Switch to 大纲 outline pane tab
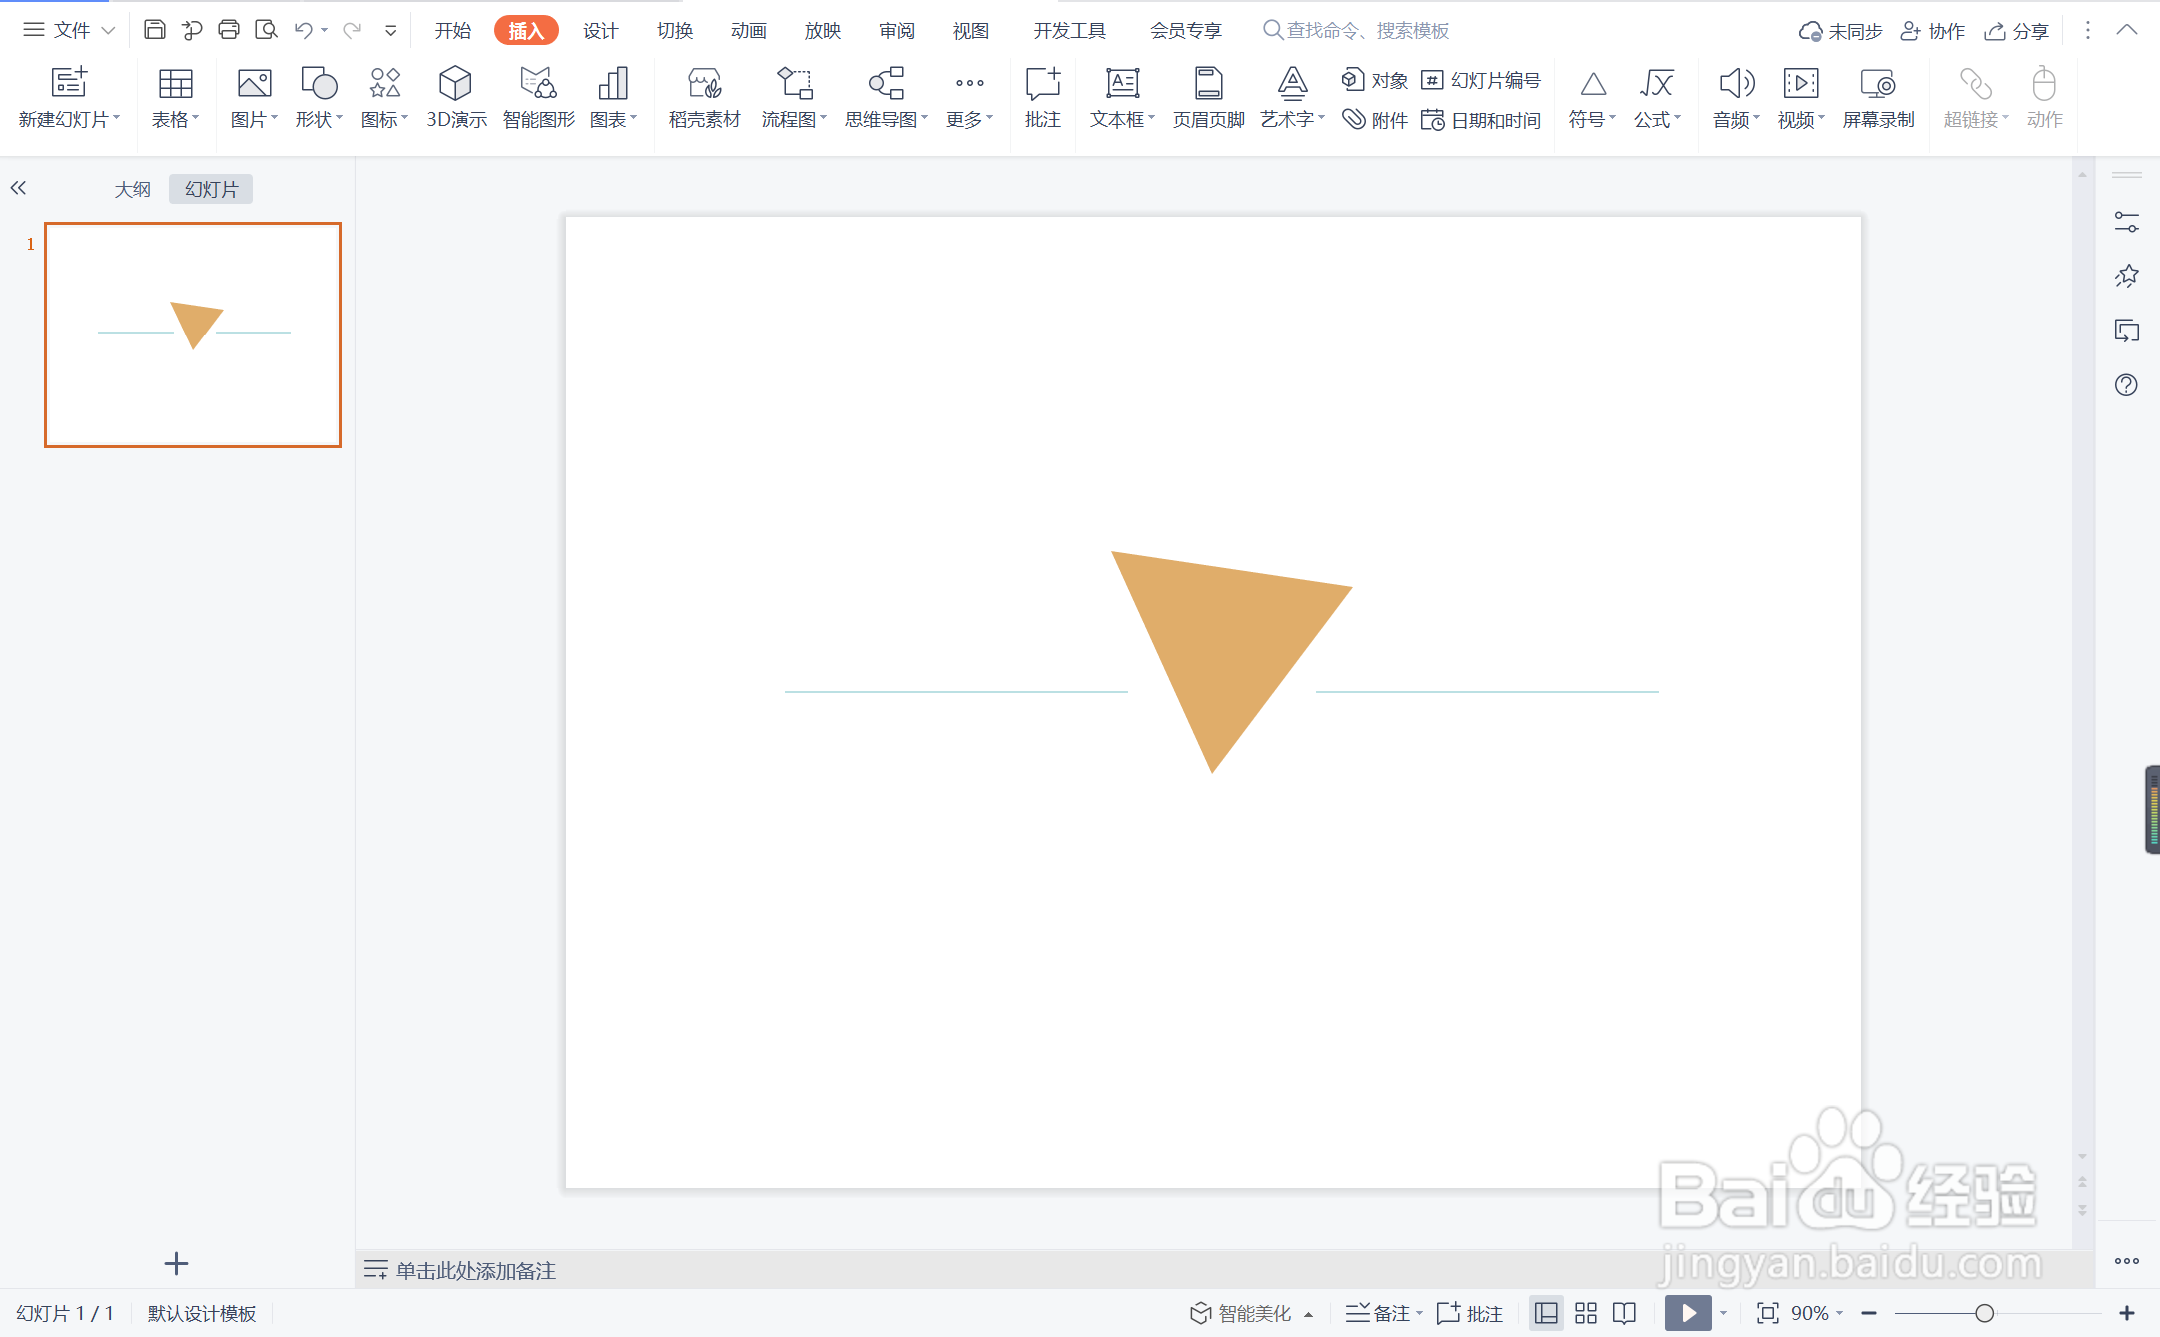 tap(132, 189)
